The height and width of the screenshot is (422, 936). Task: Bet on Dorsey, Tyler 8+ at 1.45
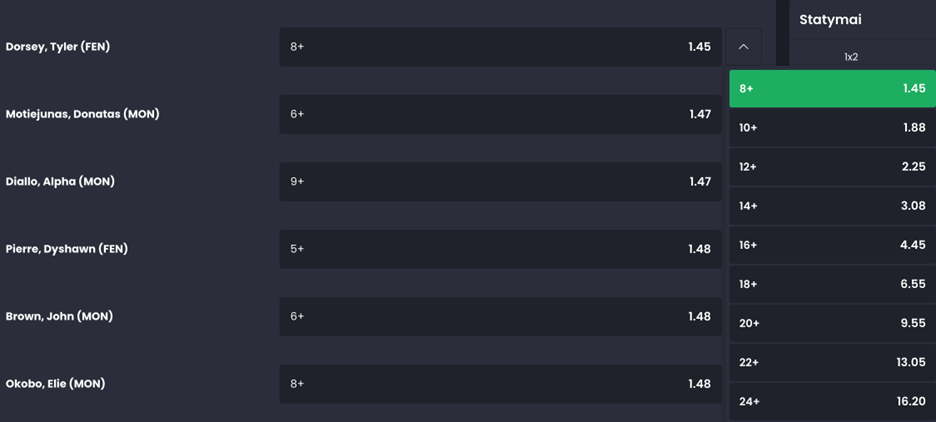(x=500, y=47)
